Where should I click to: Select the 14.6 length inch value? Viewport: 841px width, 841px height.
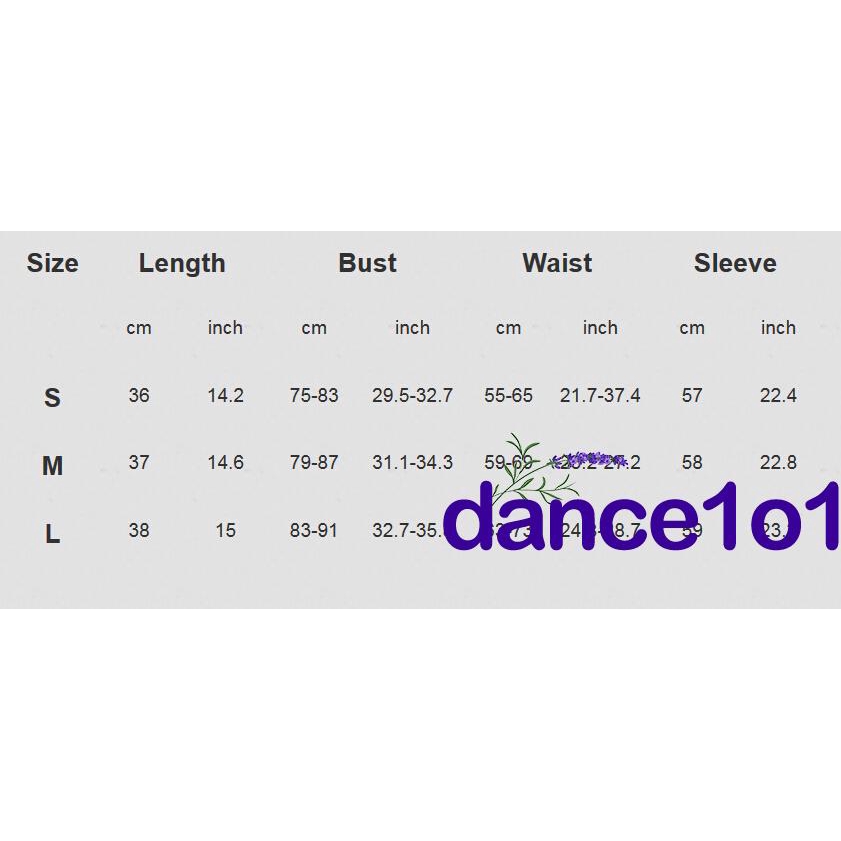pyautogui.click(x=225, y=462)
